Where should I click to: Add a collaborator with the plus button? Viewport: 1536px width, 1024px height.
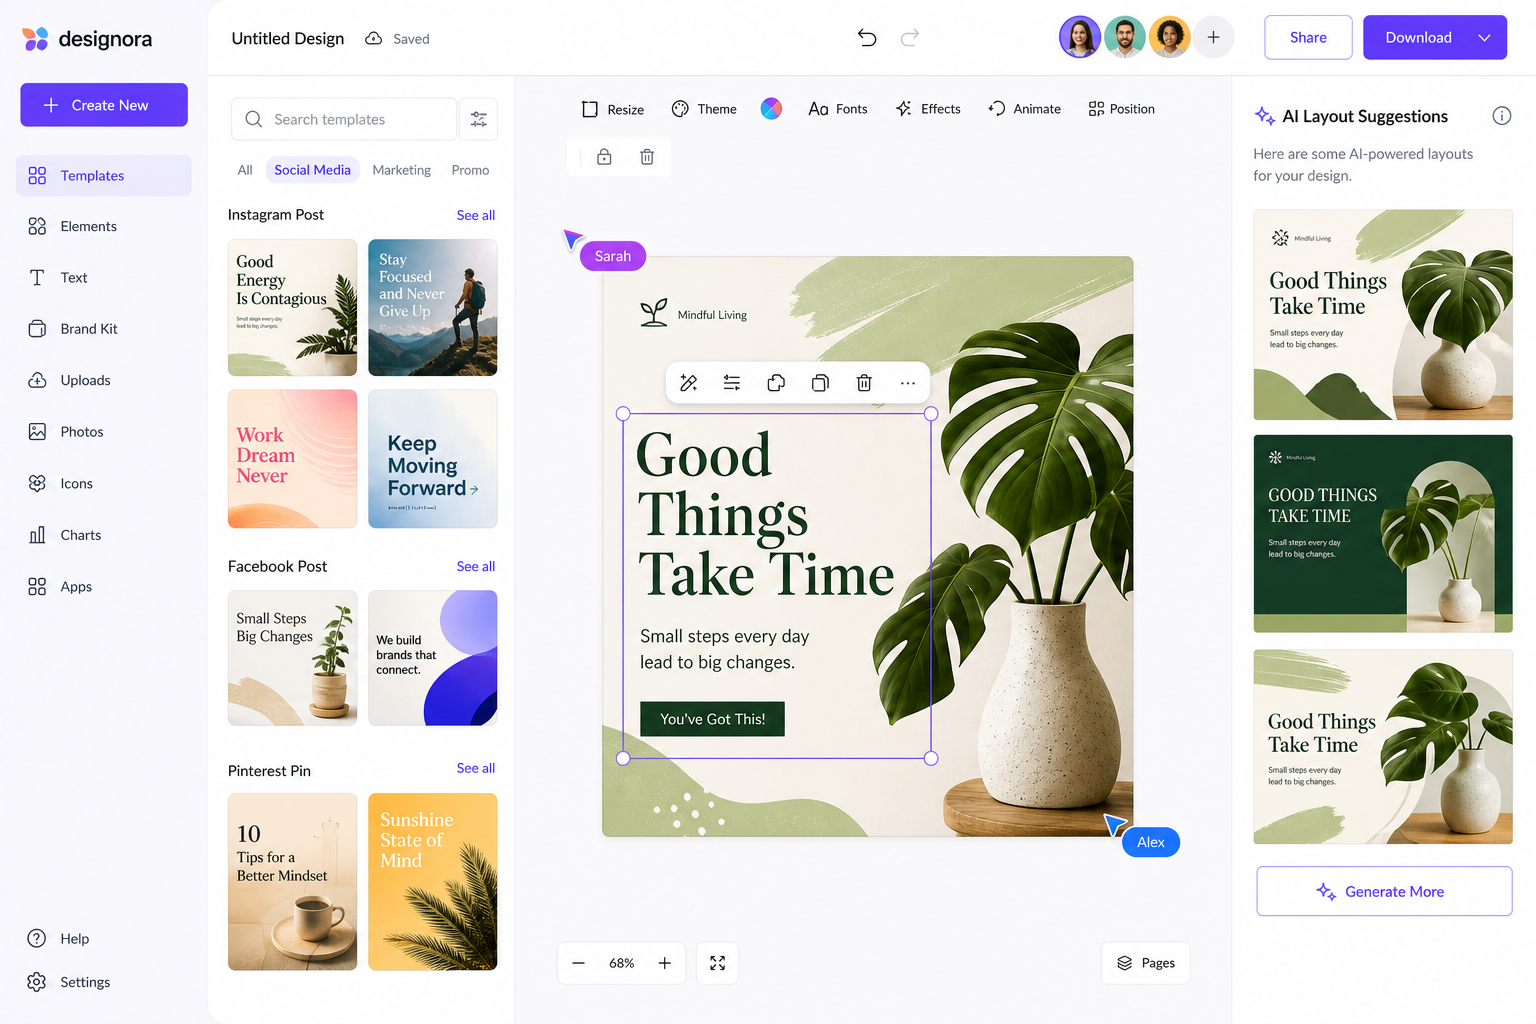coord(1213,38)
